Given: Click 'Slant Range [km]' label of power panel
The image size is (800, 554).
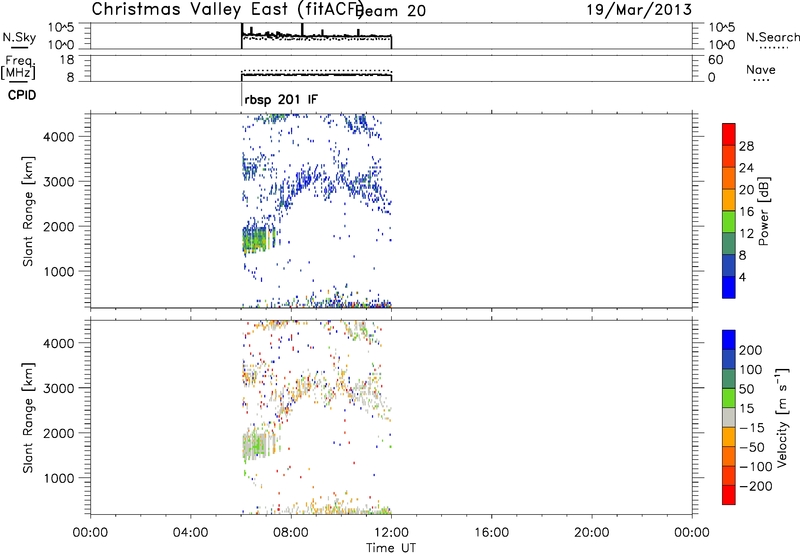Looking at the screenshot, I should (x=28, y=211).
